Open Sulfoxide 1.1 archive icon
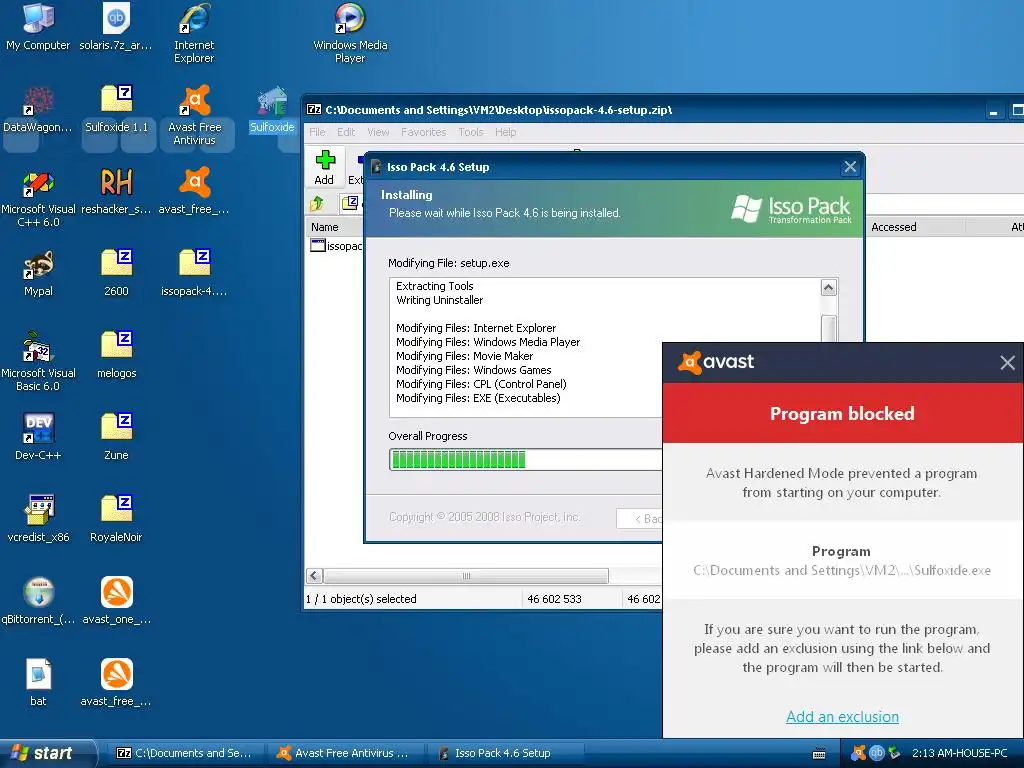The height and width of the screenshot is (768, 1024). (116, 110)
